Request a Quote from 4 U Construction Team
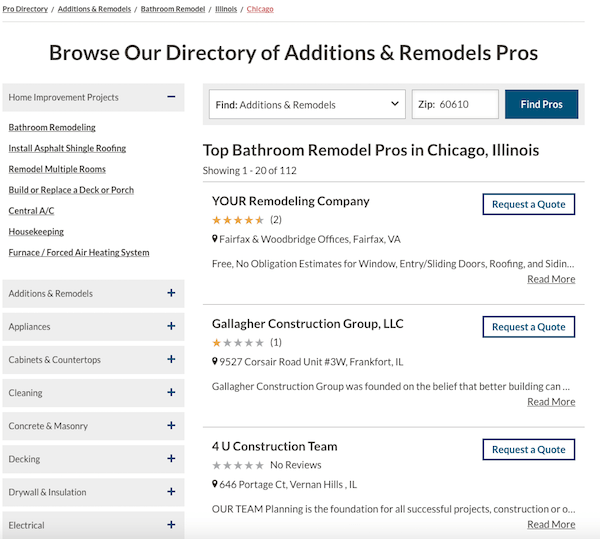Image resolution: width=600 pixels, height=539 pixels. (x=528, y=449)
